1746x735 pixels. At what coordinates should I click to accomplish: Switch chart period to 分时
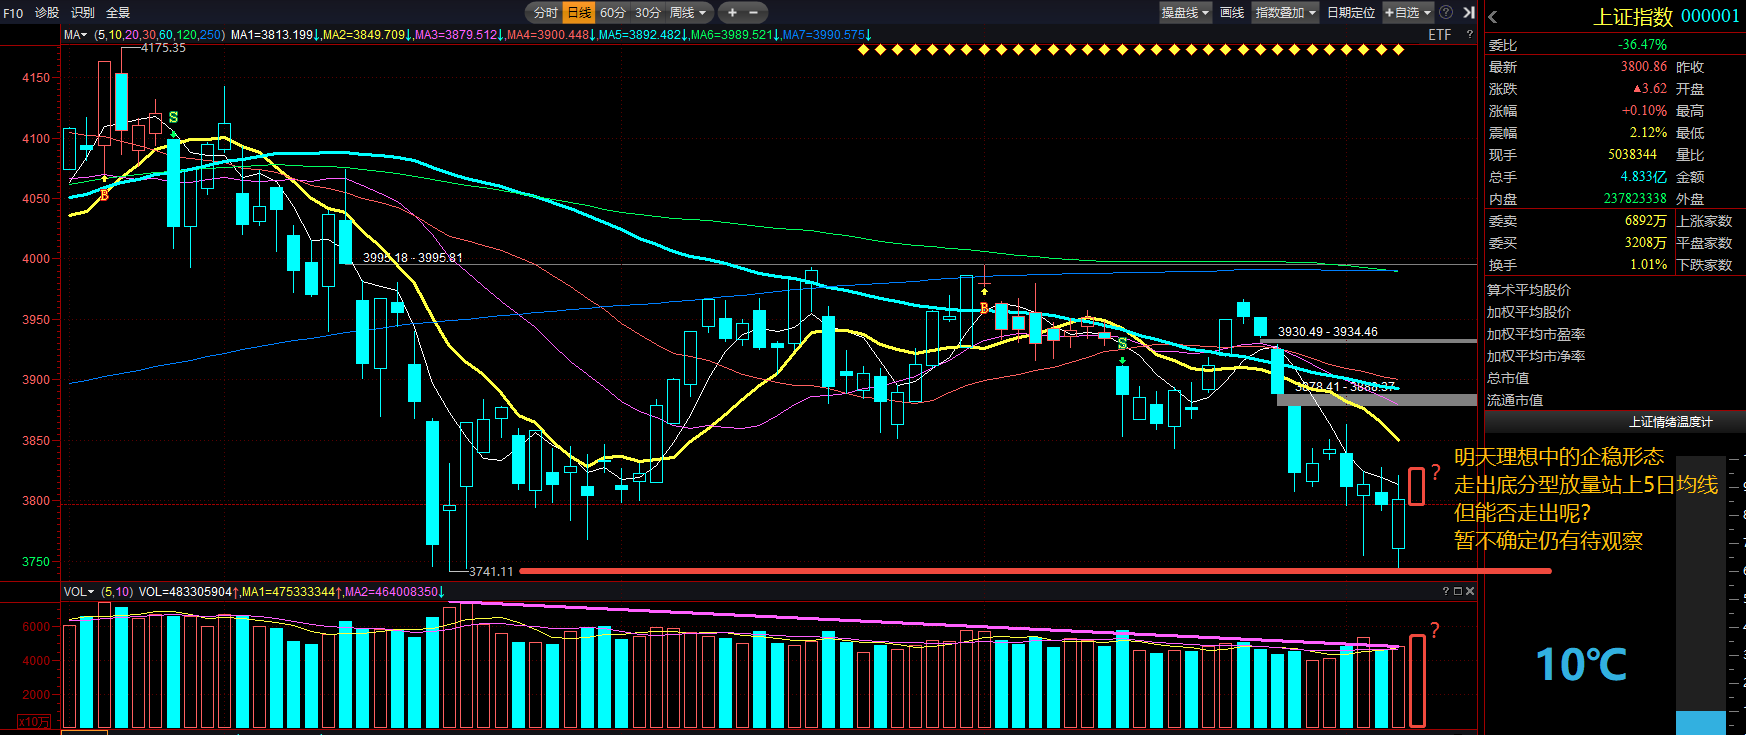[545, 12]
